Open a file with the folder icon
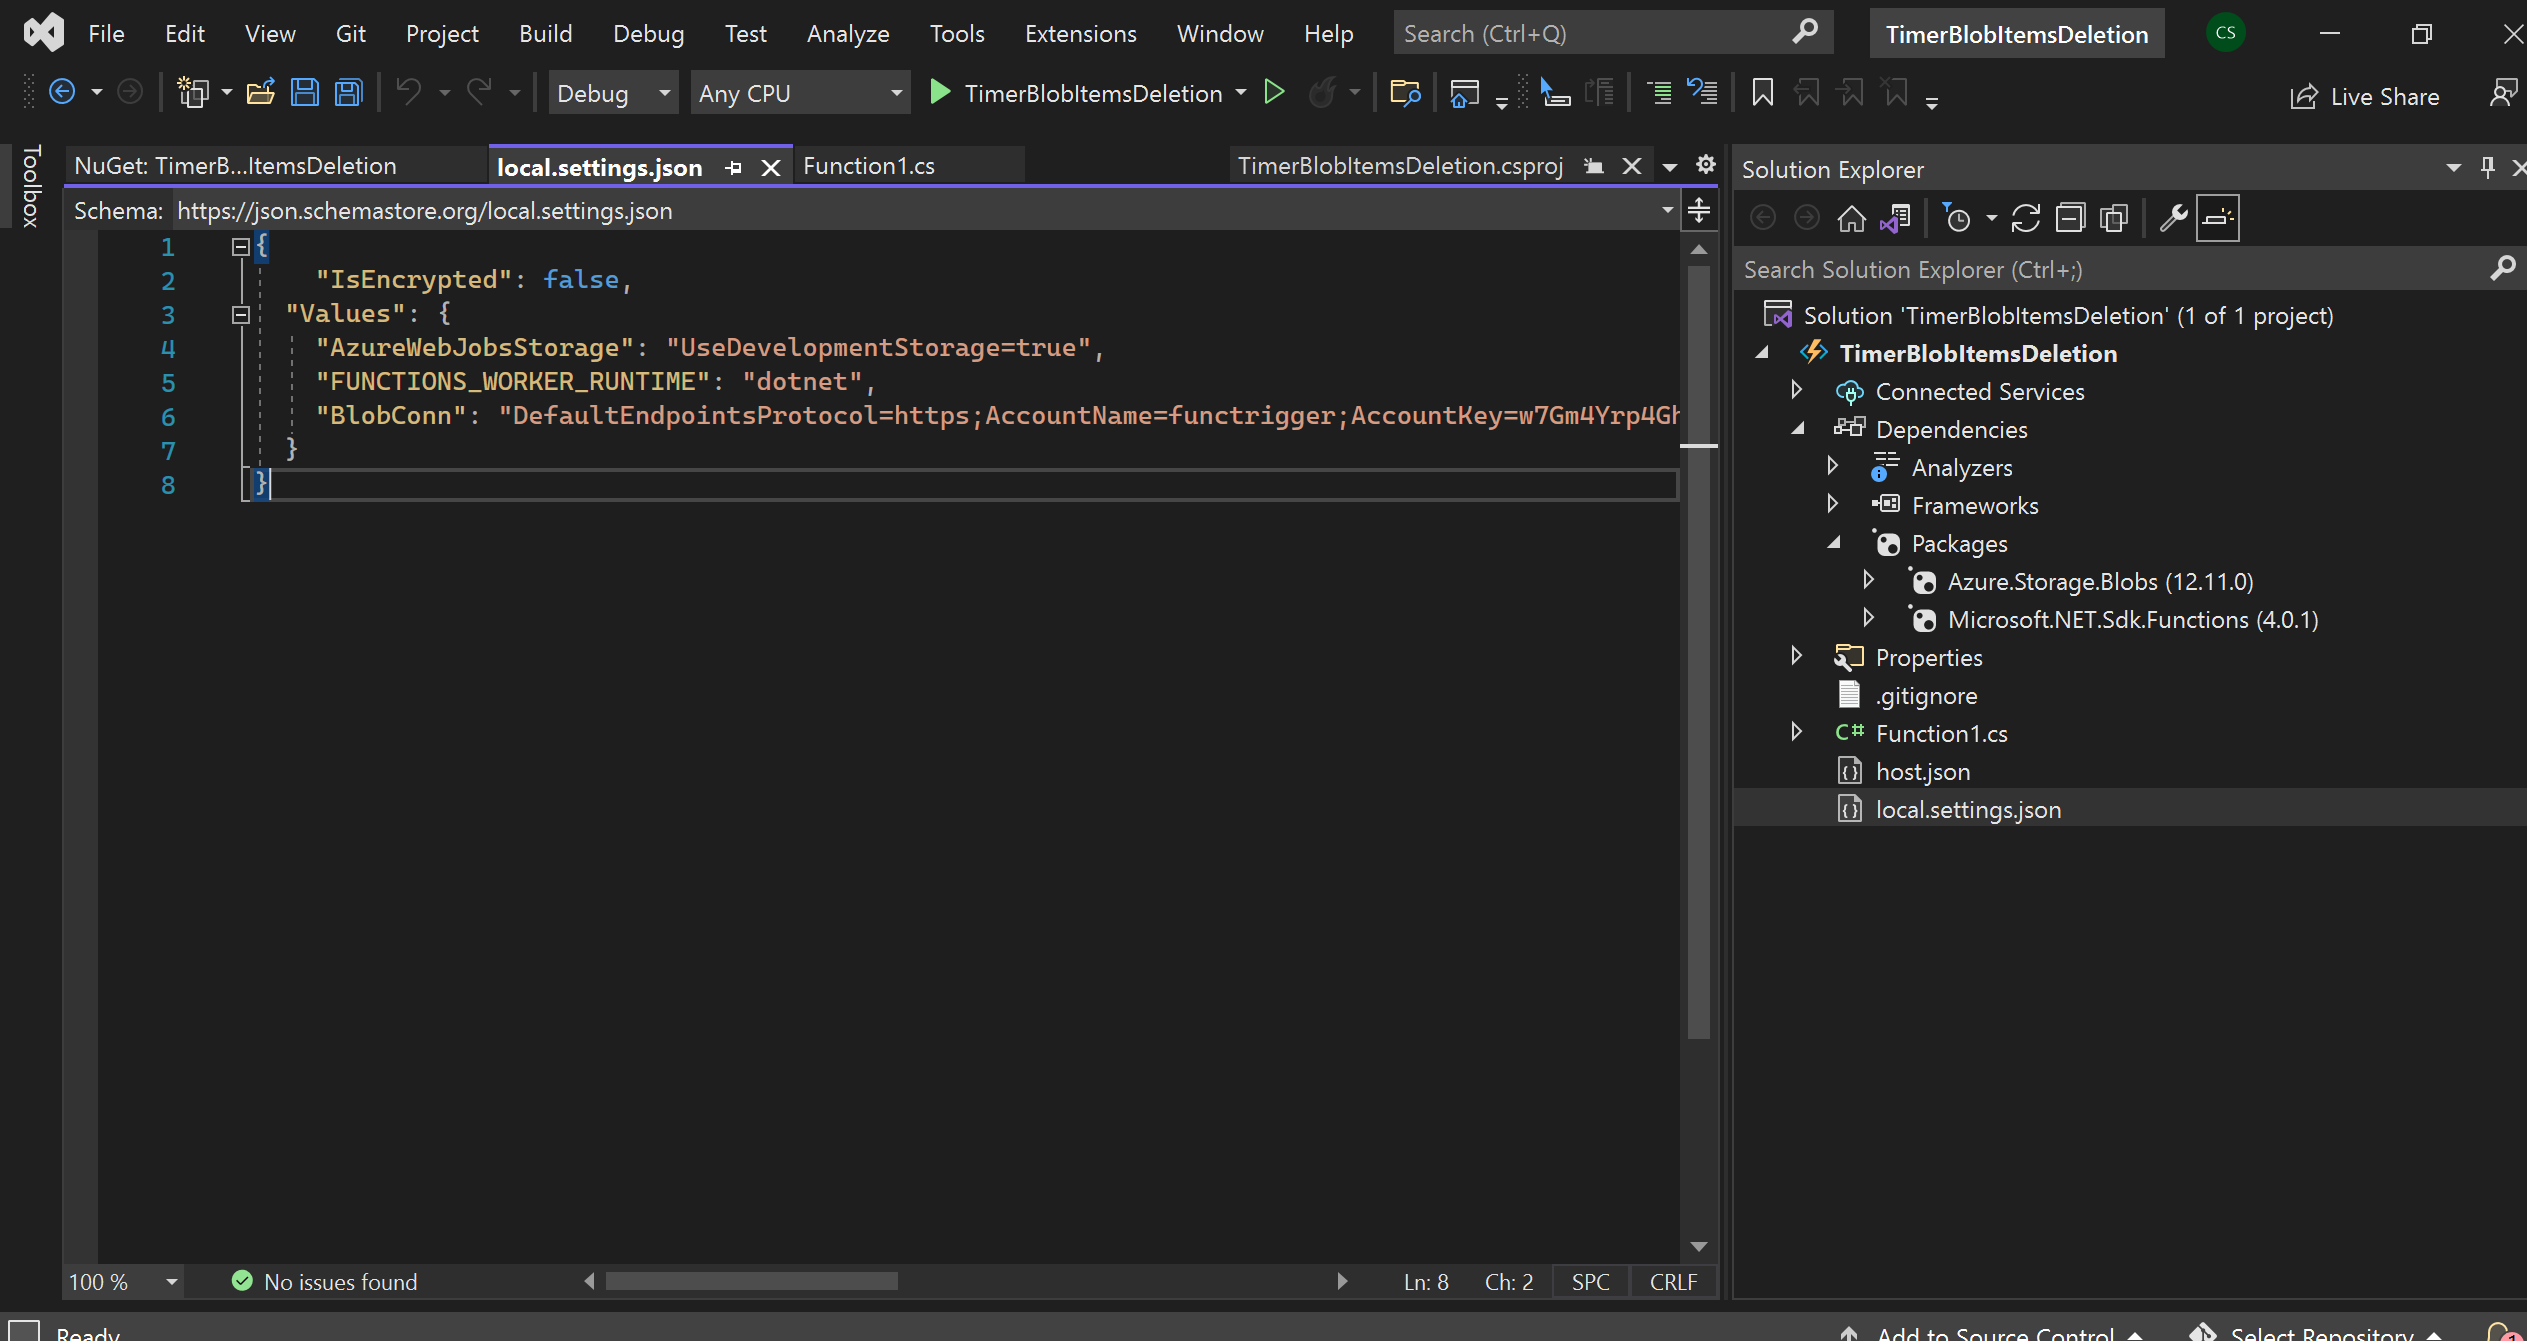The image size is (2527, 1341). [x=261, y=93]
